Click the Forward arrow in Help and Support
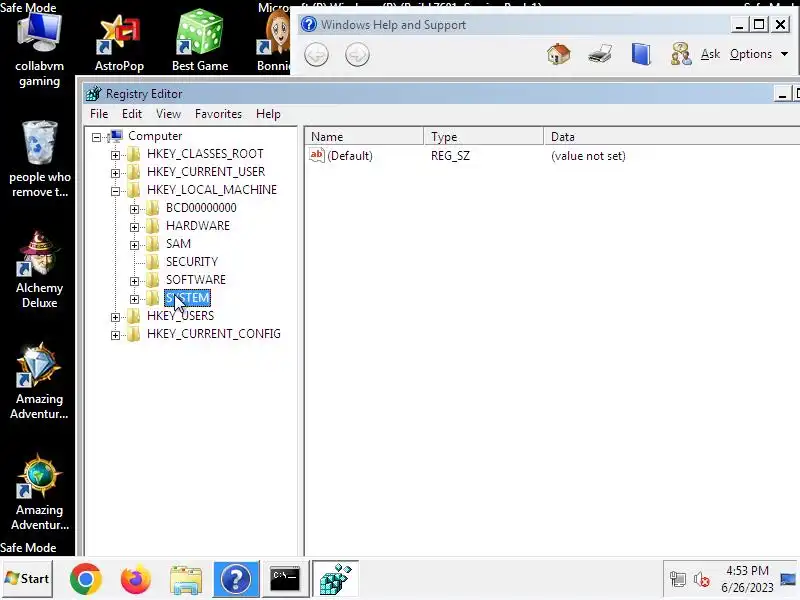 tap(357, 55)
